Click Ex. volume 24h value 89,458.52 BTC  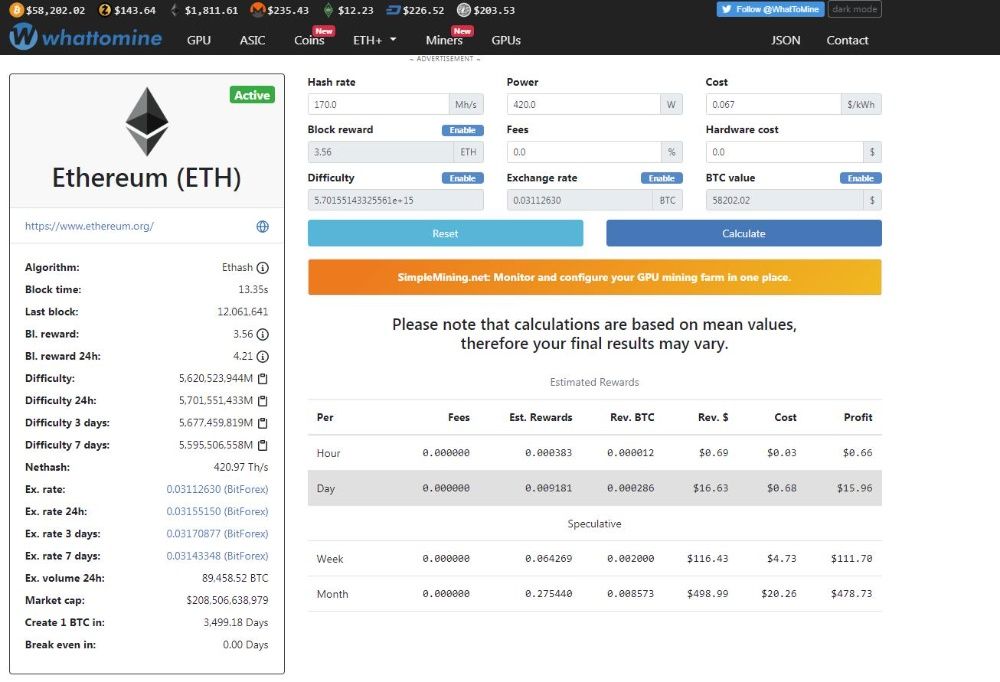(x=235, y=579)
